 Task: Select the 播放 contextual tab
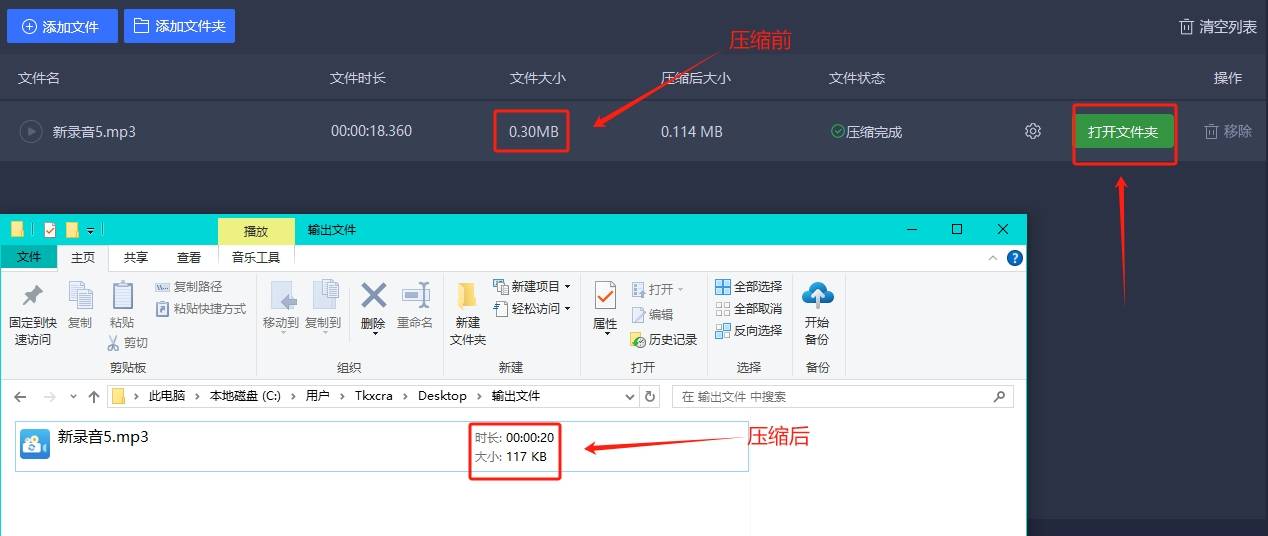pyautogui.click(x=256, y=231)
